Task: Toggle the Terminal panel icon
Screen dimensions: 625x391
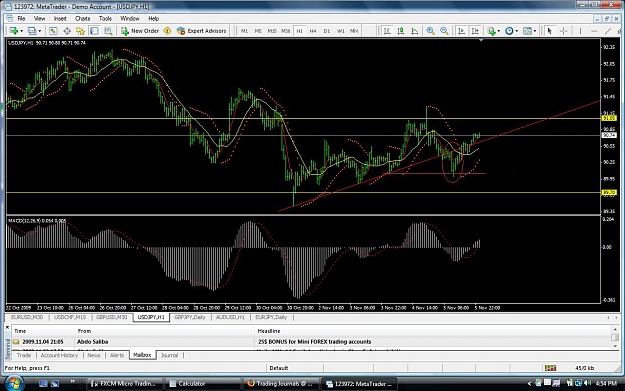Action: click(94, 31)
